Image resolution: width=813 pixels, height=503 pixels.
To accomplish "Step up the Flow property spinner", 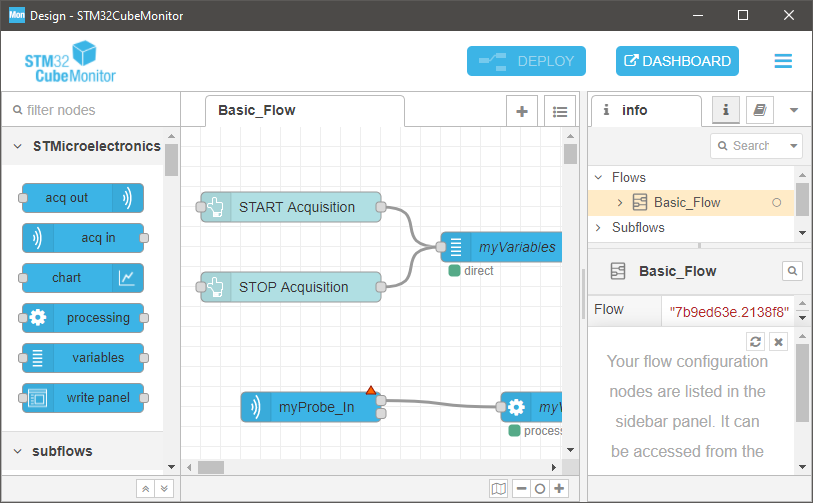I will [802, 303].
